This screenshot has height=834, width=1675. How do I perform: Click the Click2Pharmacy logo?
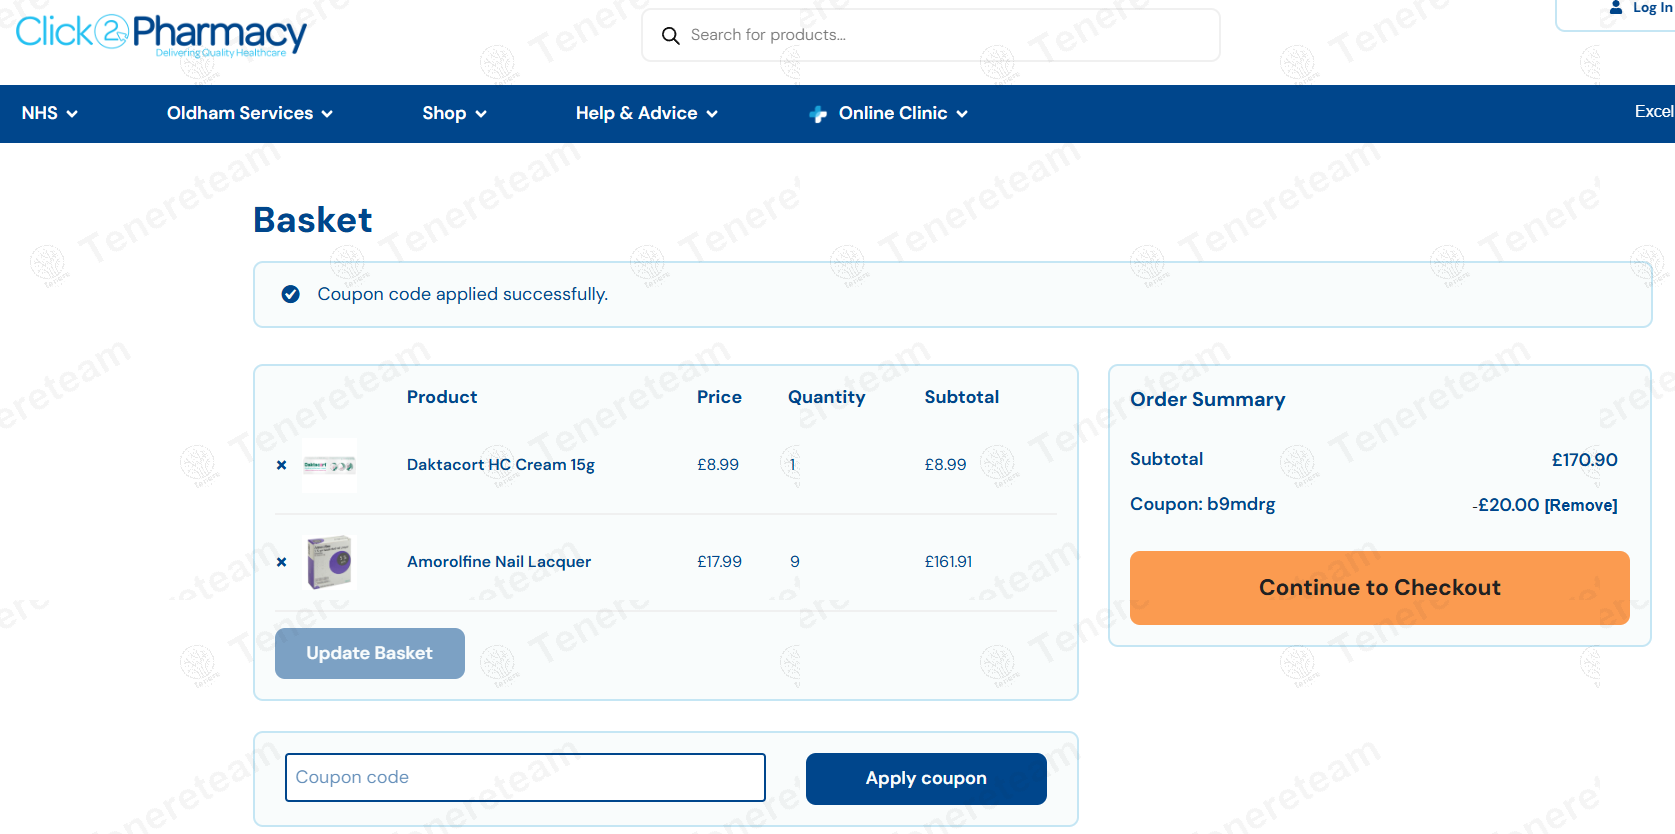coord(161,35)
